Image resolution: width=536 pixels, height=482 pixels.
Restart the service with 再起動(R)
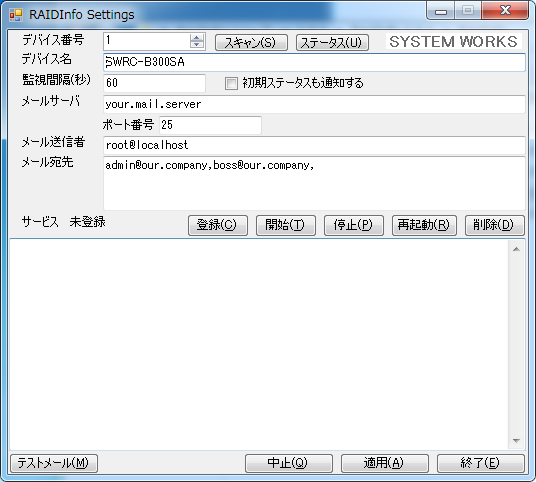pyautogui.click(x=424, y=225)
